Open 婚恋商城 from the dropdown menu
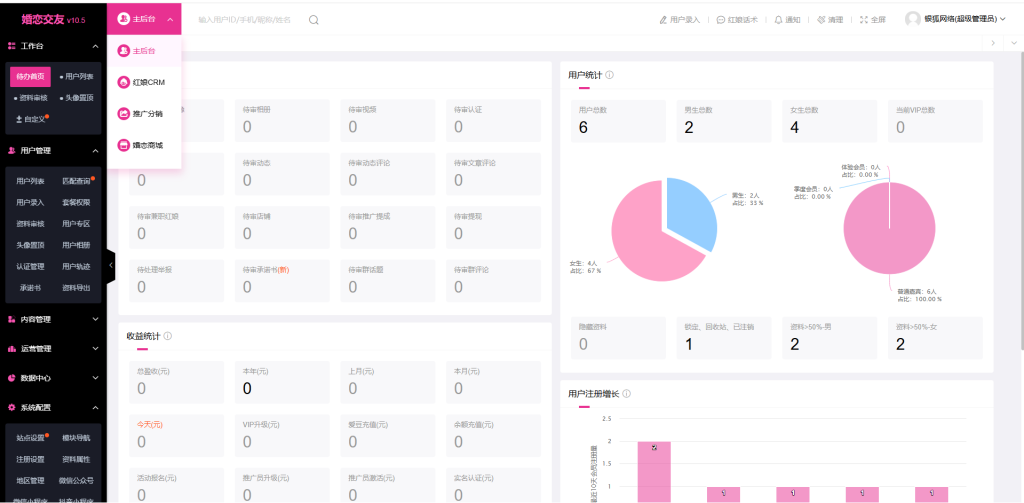 point(146,145)
